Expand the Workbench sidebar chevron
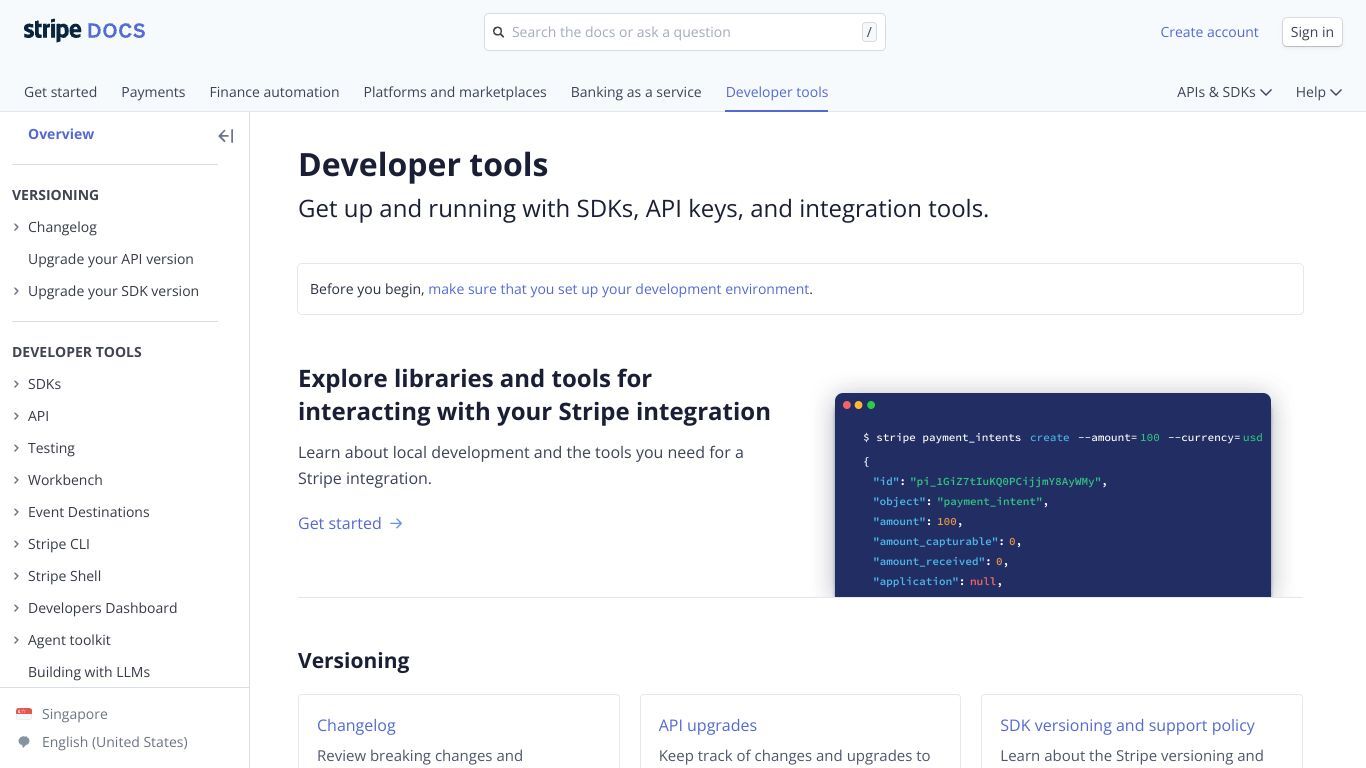The width and height of the screenshot is (1366, 768). [x=16, y=480]
